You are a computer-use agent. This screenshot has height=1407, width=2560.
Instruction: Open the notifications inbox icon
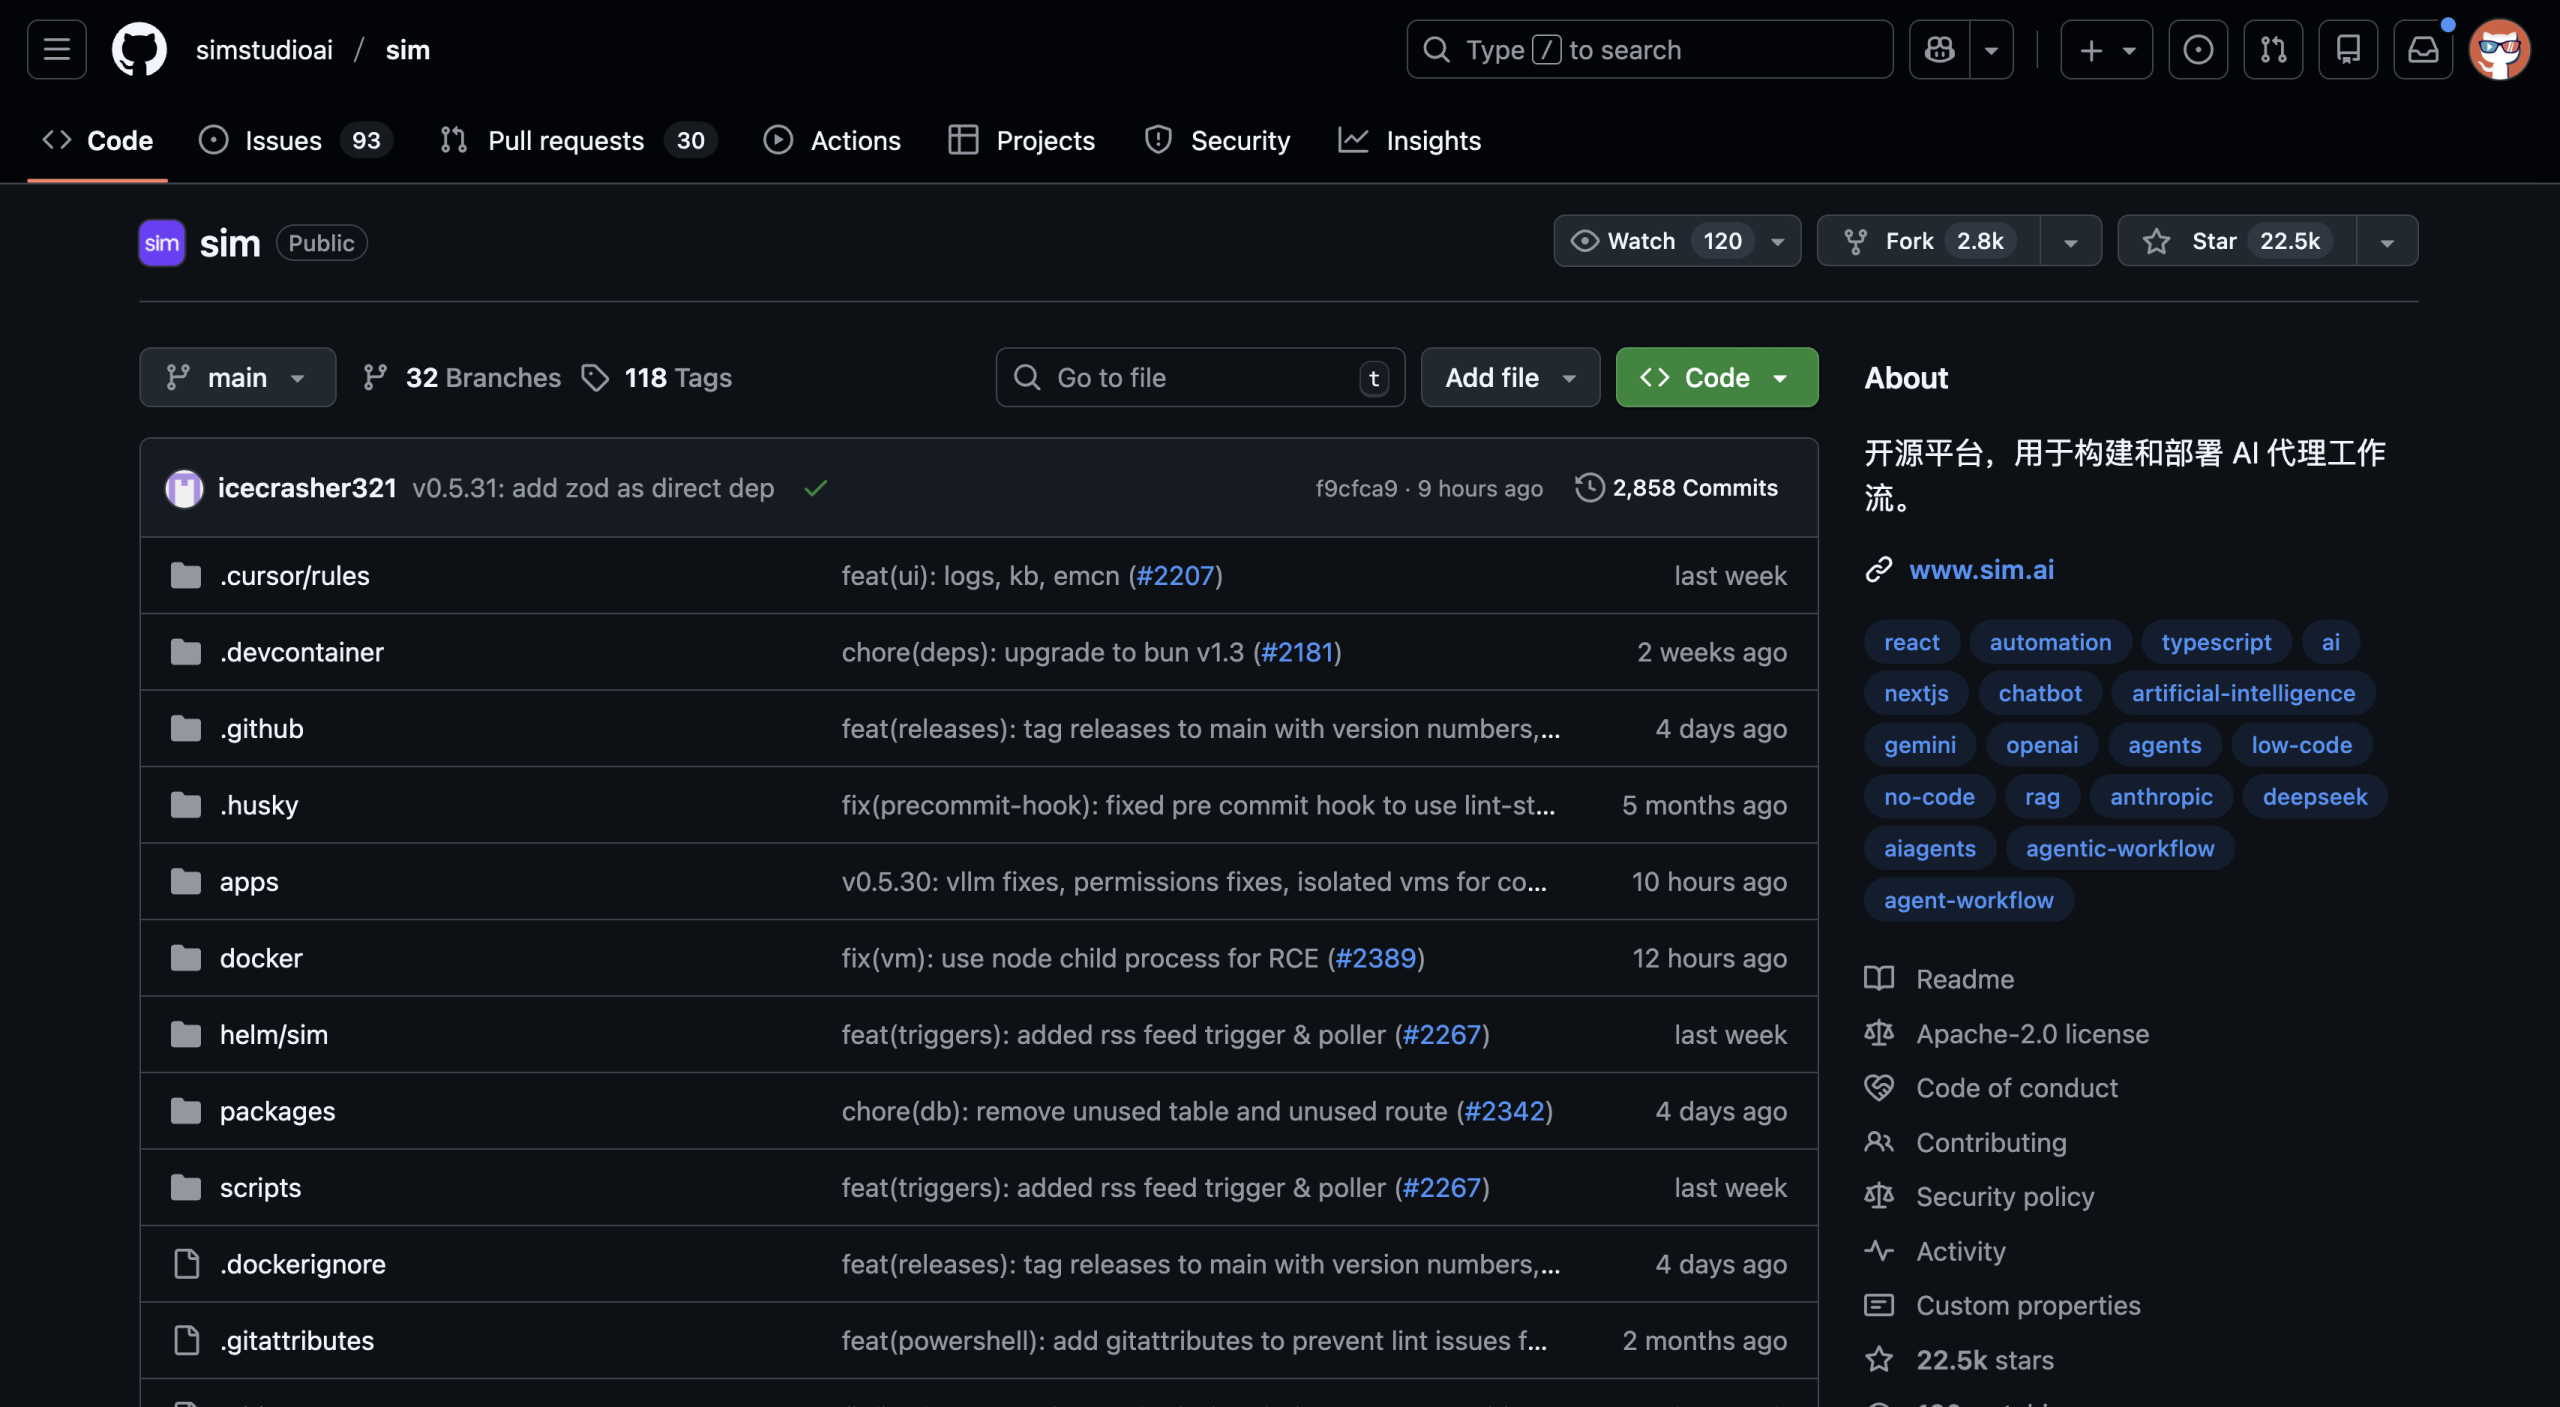coord(2422,49)
